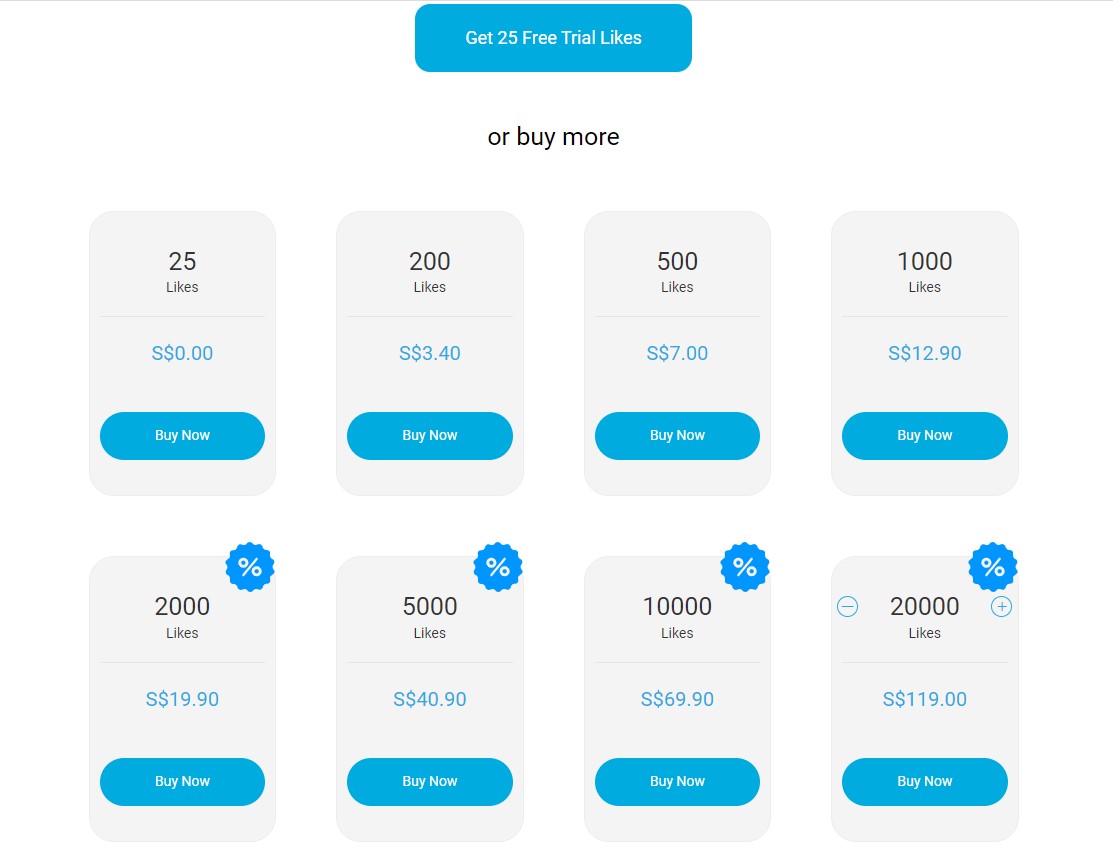Select the S$3.40 price text
The width and height of the screenshot is (1113, 850).
[429, 353]
